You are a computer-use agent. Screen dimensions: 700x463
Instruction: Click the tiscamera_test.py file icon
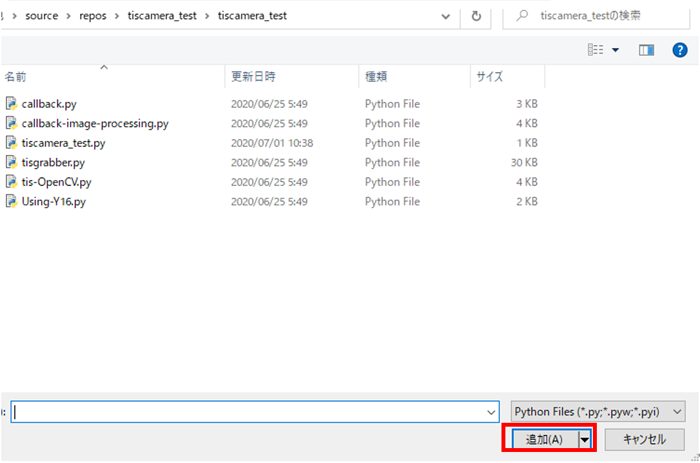click(11, 143)
